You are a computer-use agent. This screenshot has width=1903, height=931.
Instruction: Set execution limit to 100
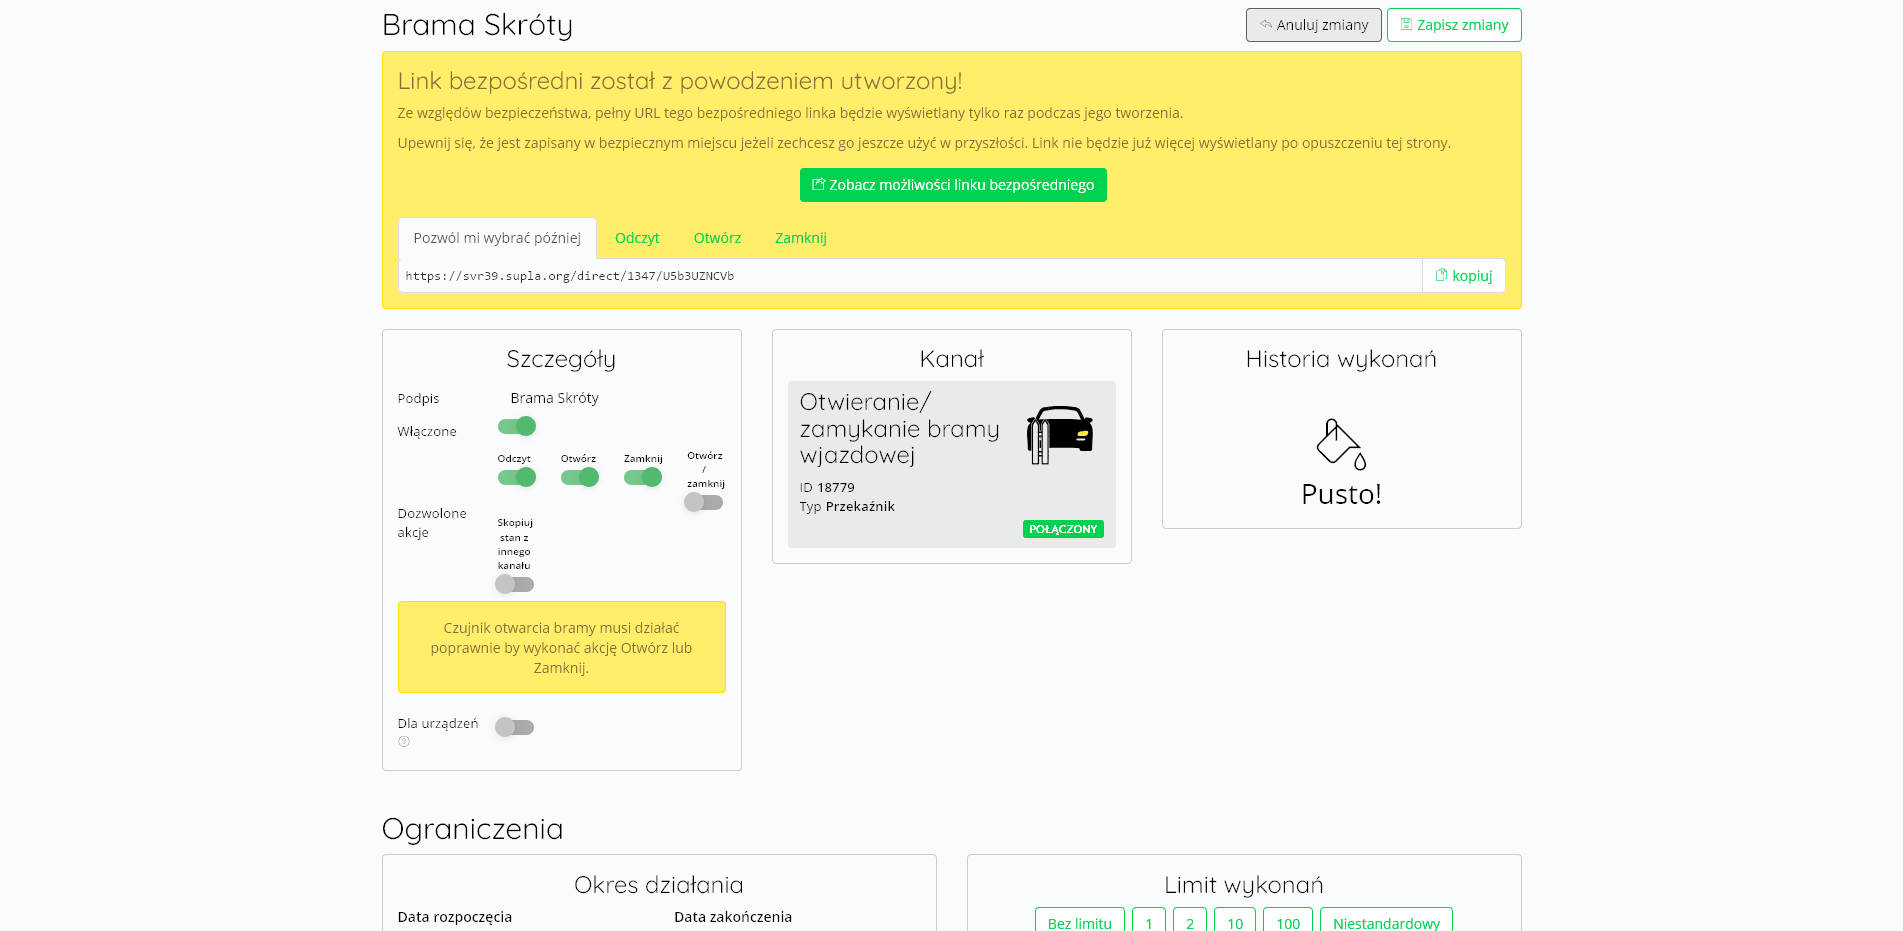1288,923
